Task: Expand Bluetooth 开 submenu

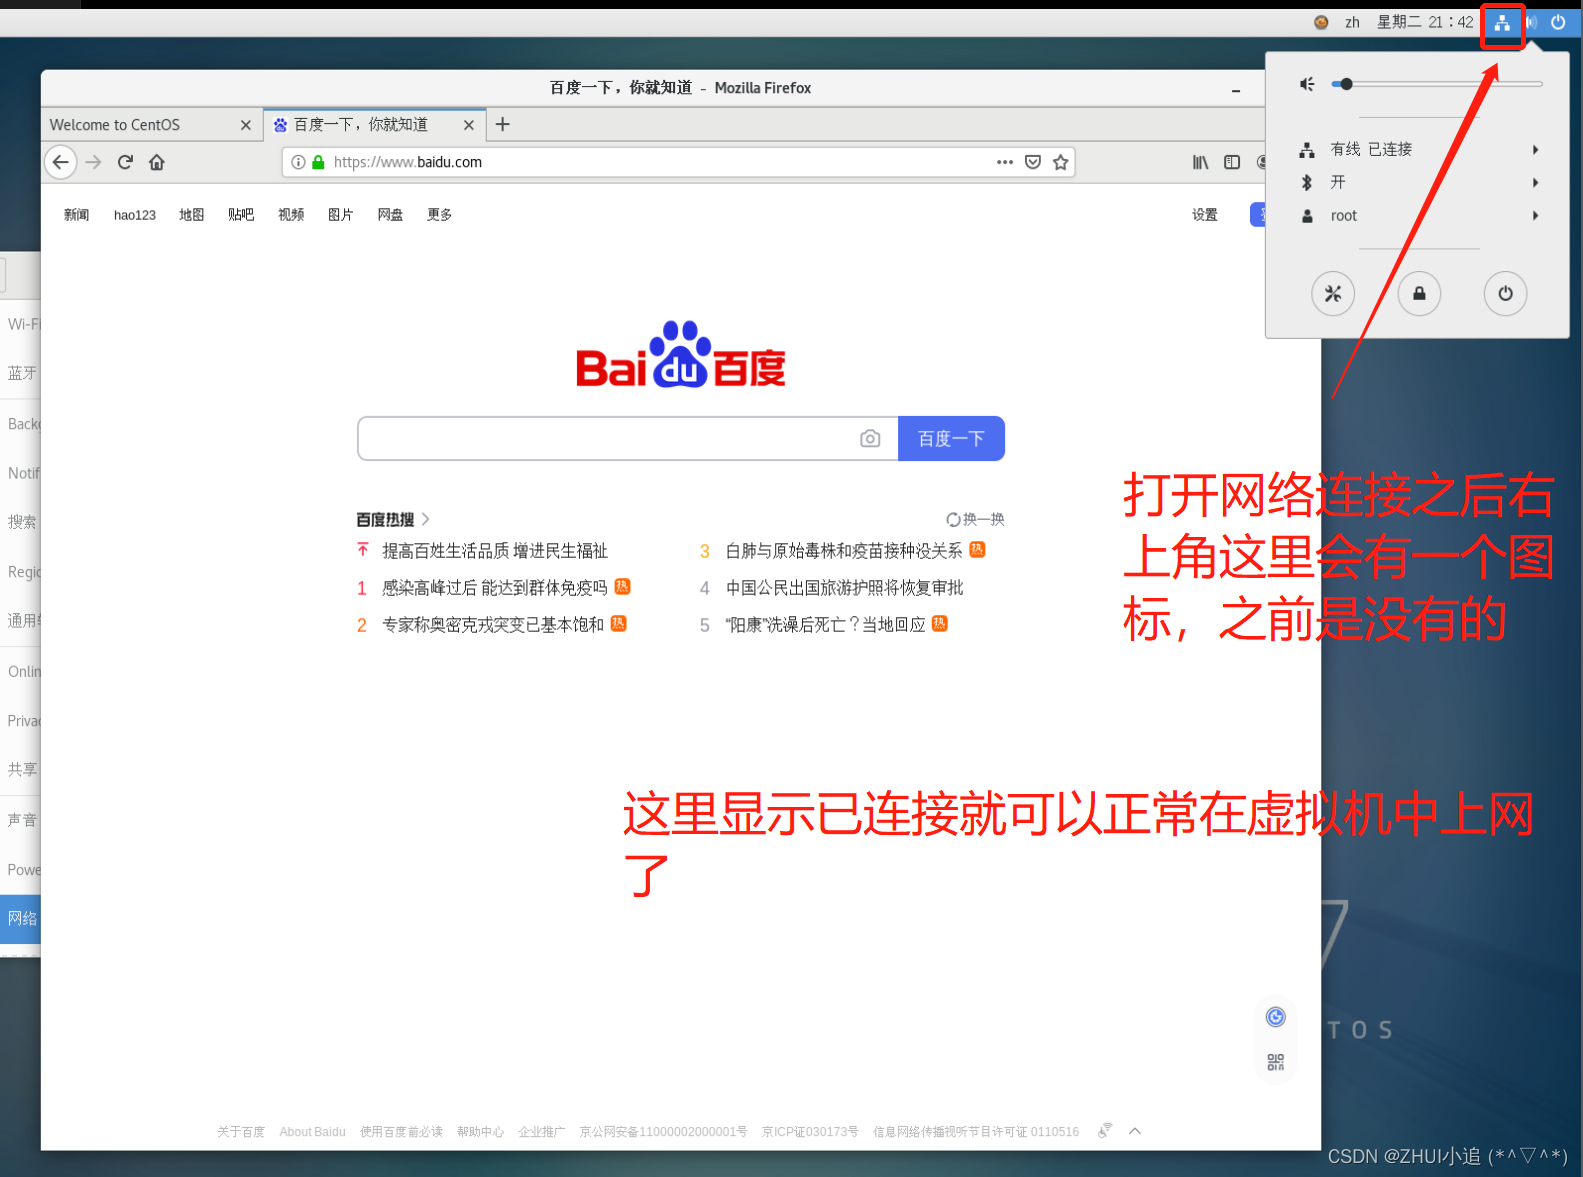Action: click(1418, 182)
